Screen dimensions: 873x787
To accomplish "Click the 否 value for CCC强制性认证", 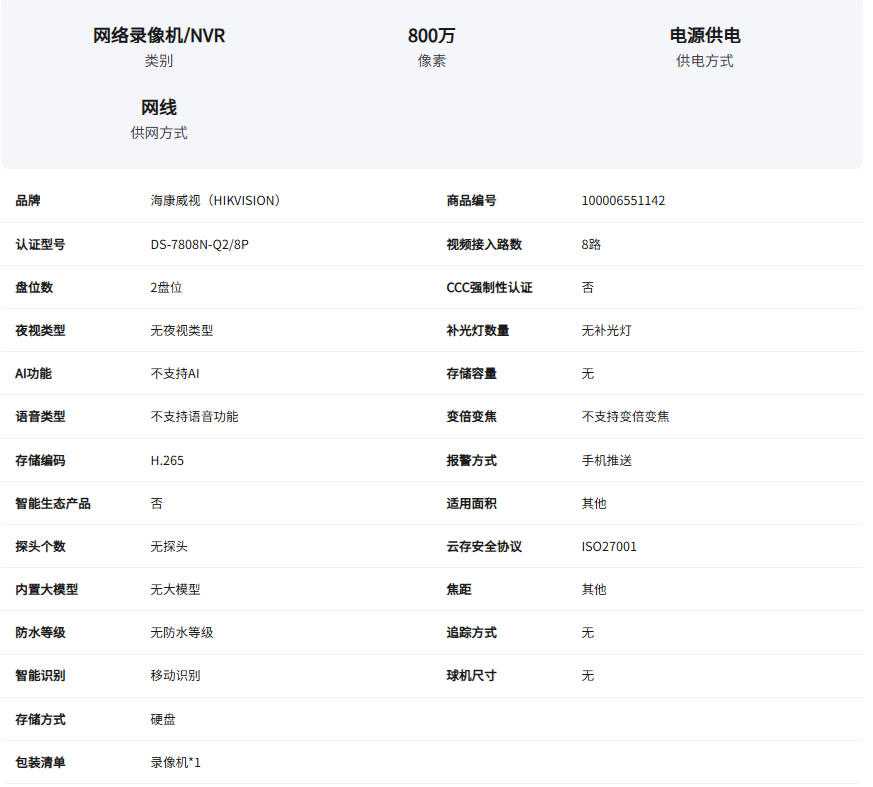I will coord(587,287).
